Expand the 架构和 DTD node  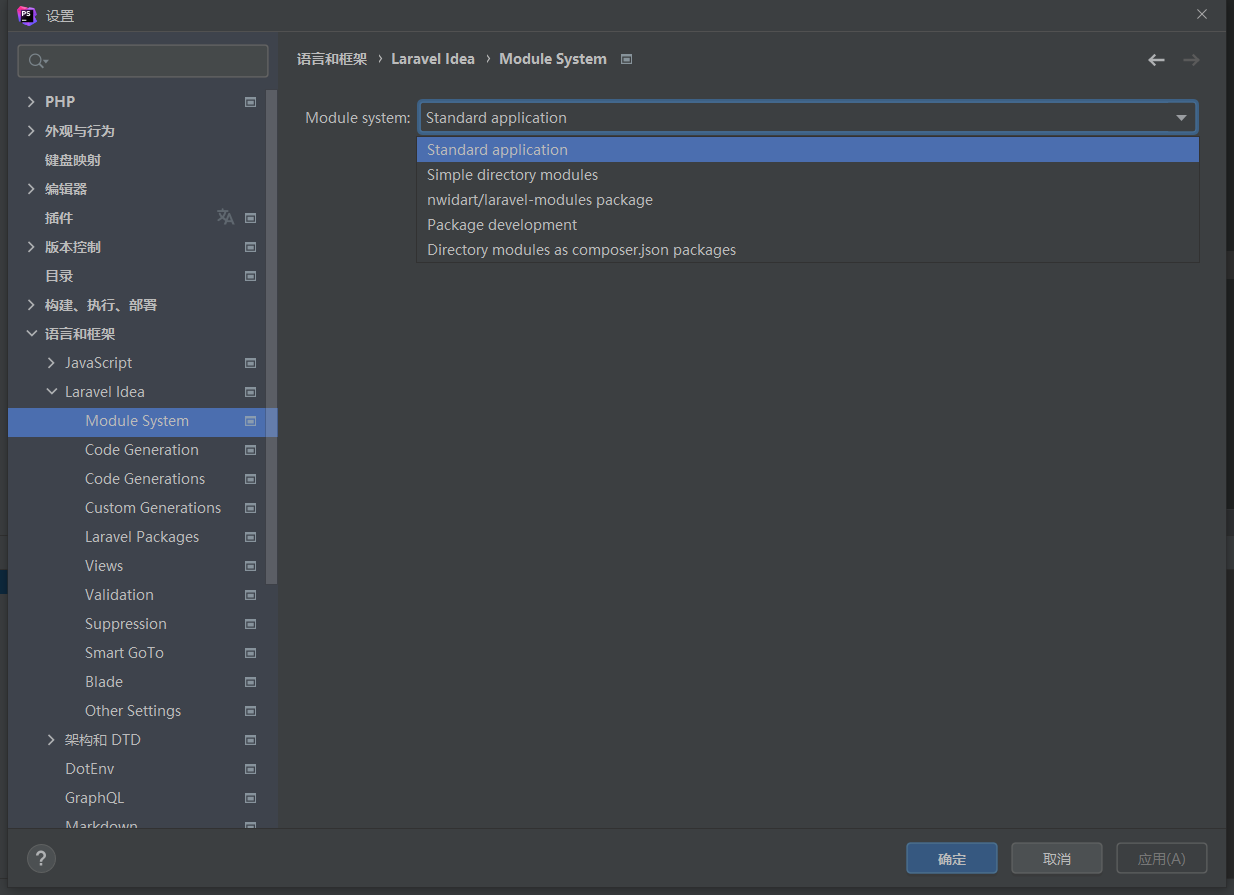point(52,740)
